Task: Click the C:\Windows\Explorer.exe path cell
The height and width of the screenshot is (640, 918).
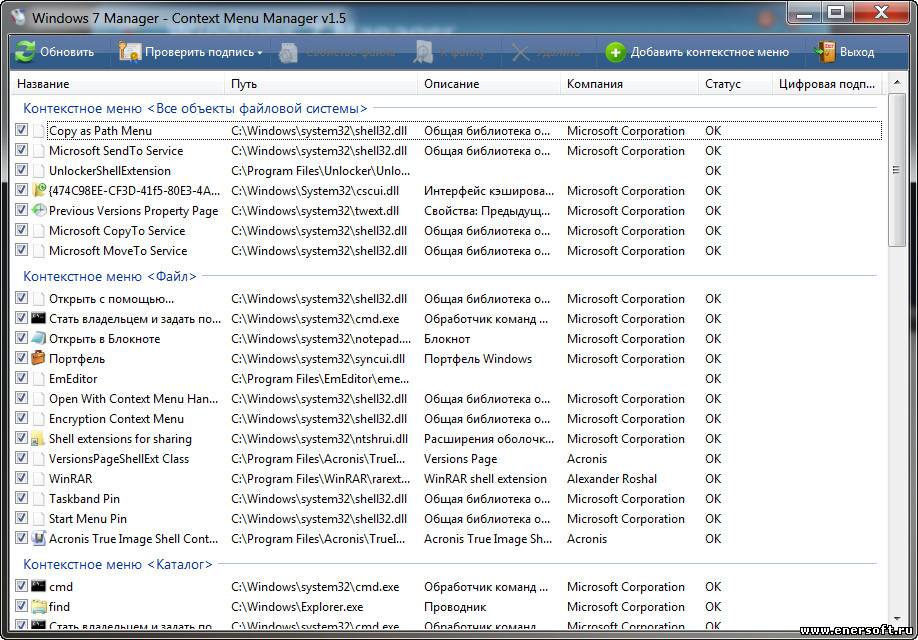Action: pyautogui.click(x=297, y=607)
